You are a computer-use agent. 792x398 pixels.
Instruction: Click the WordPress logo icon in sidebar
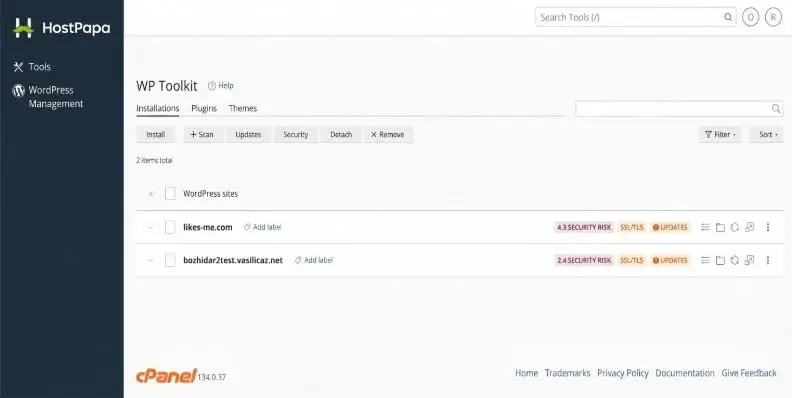[x=18, y=90]
